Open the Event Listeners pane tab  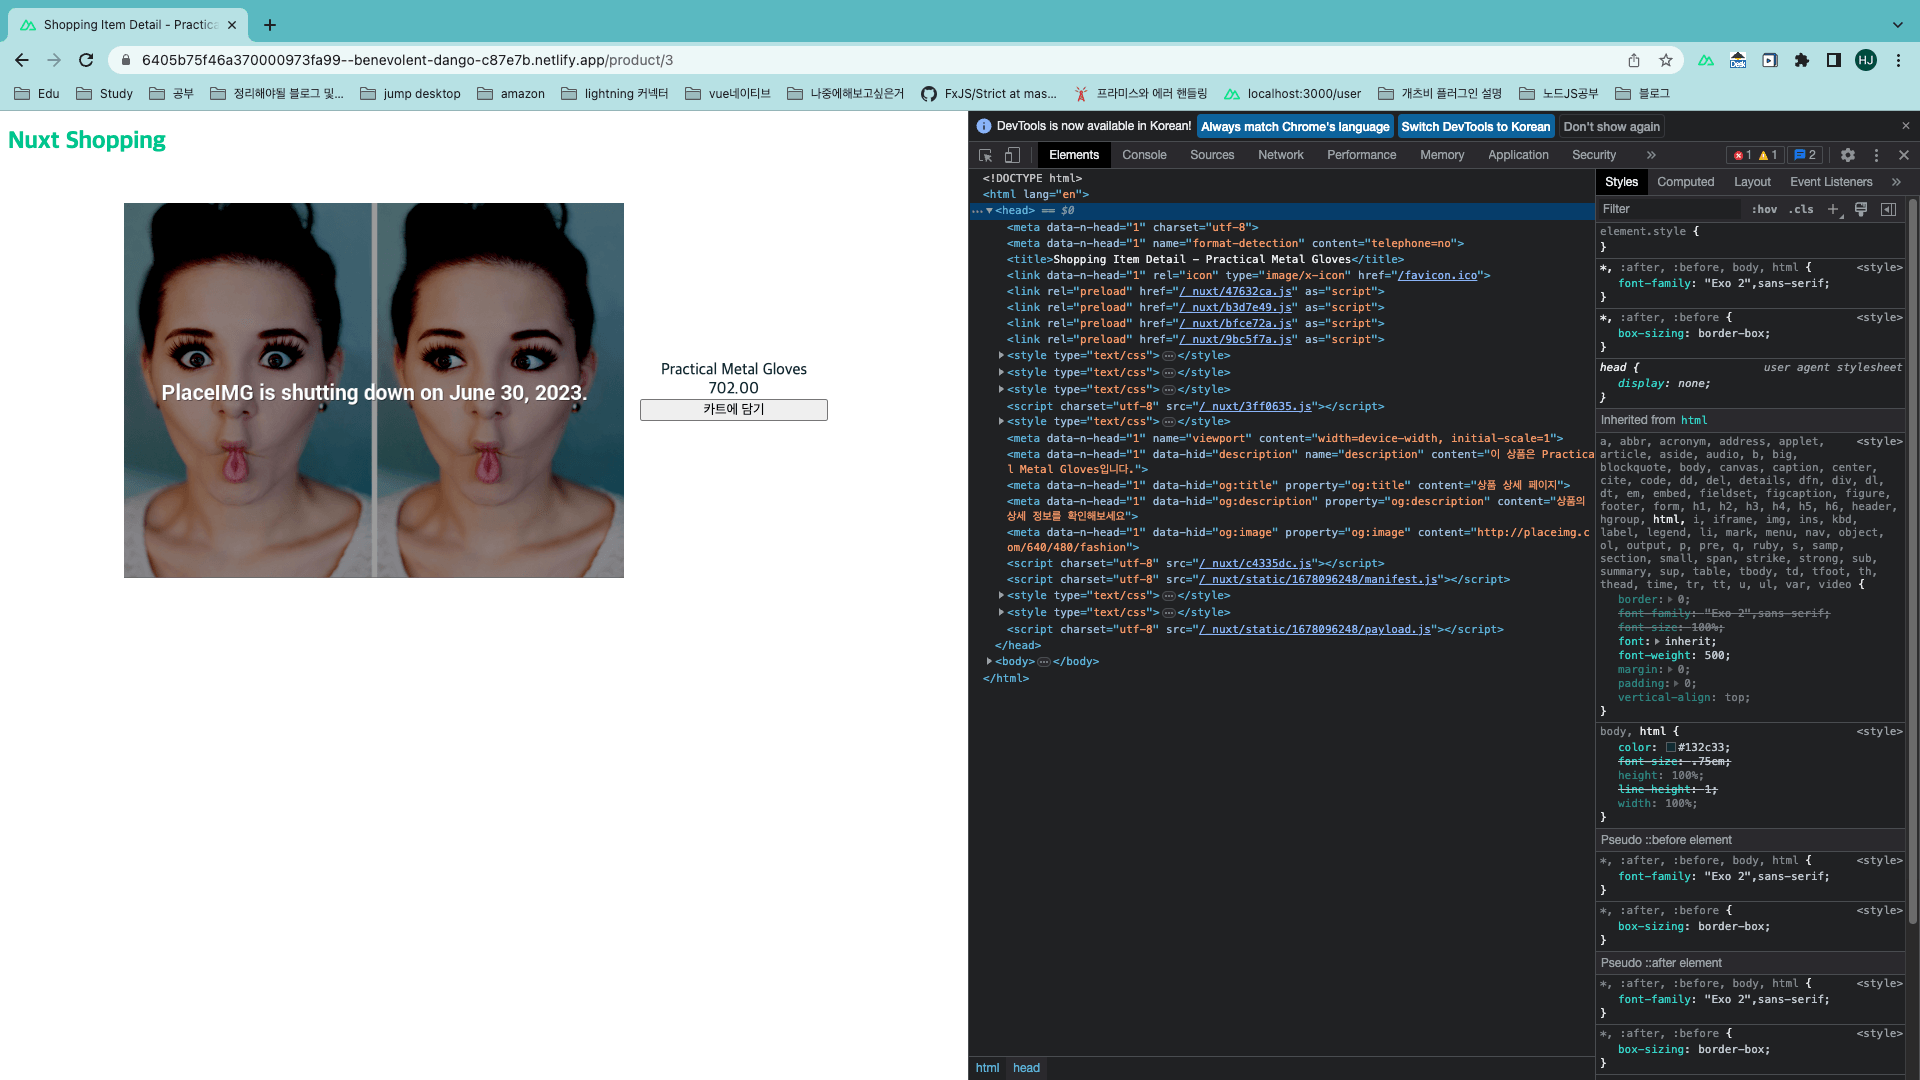[1831, 182]
